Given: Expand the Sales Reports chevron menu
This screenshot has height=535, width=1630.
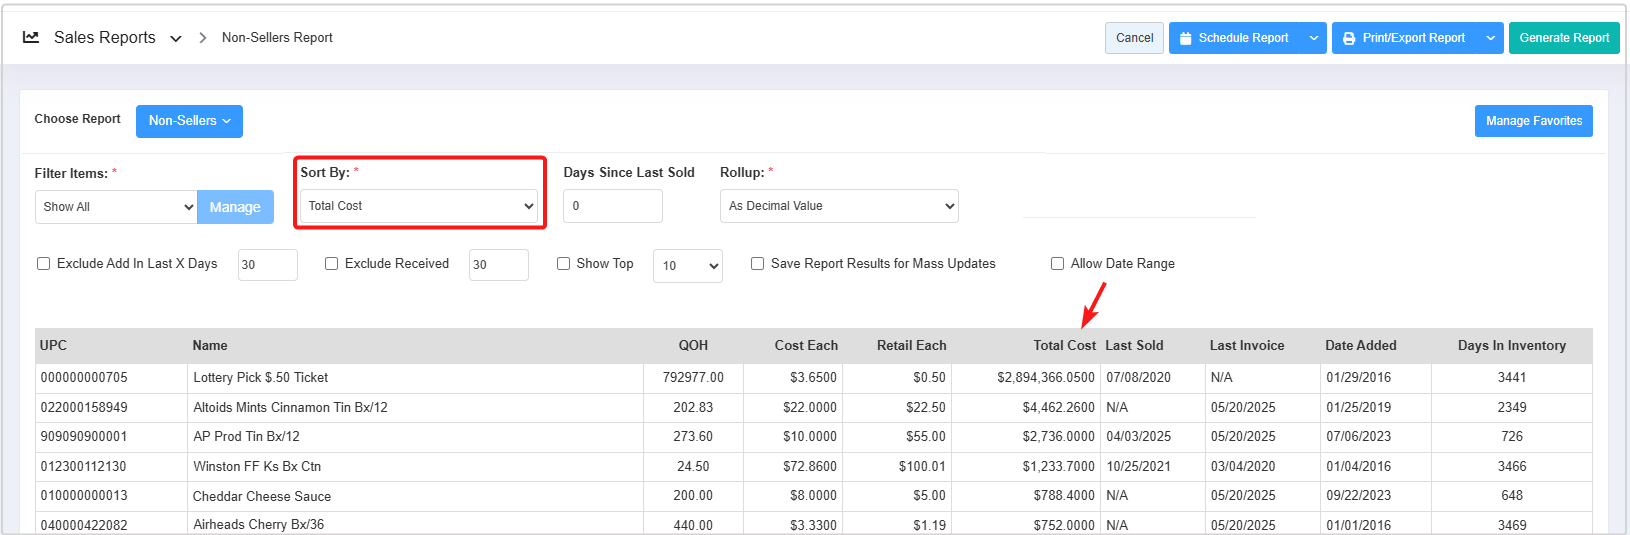Looking at the screenshot, I should [176, 39].
